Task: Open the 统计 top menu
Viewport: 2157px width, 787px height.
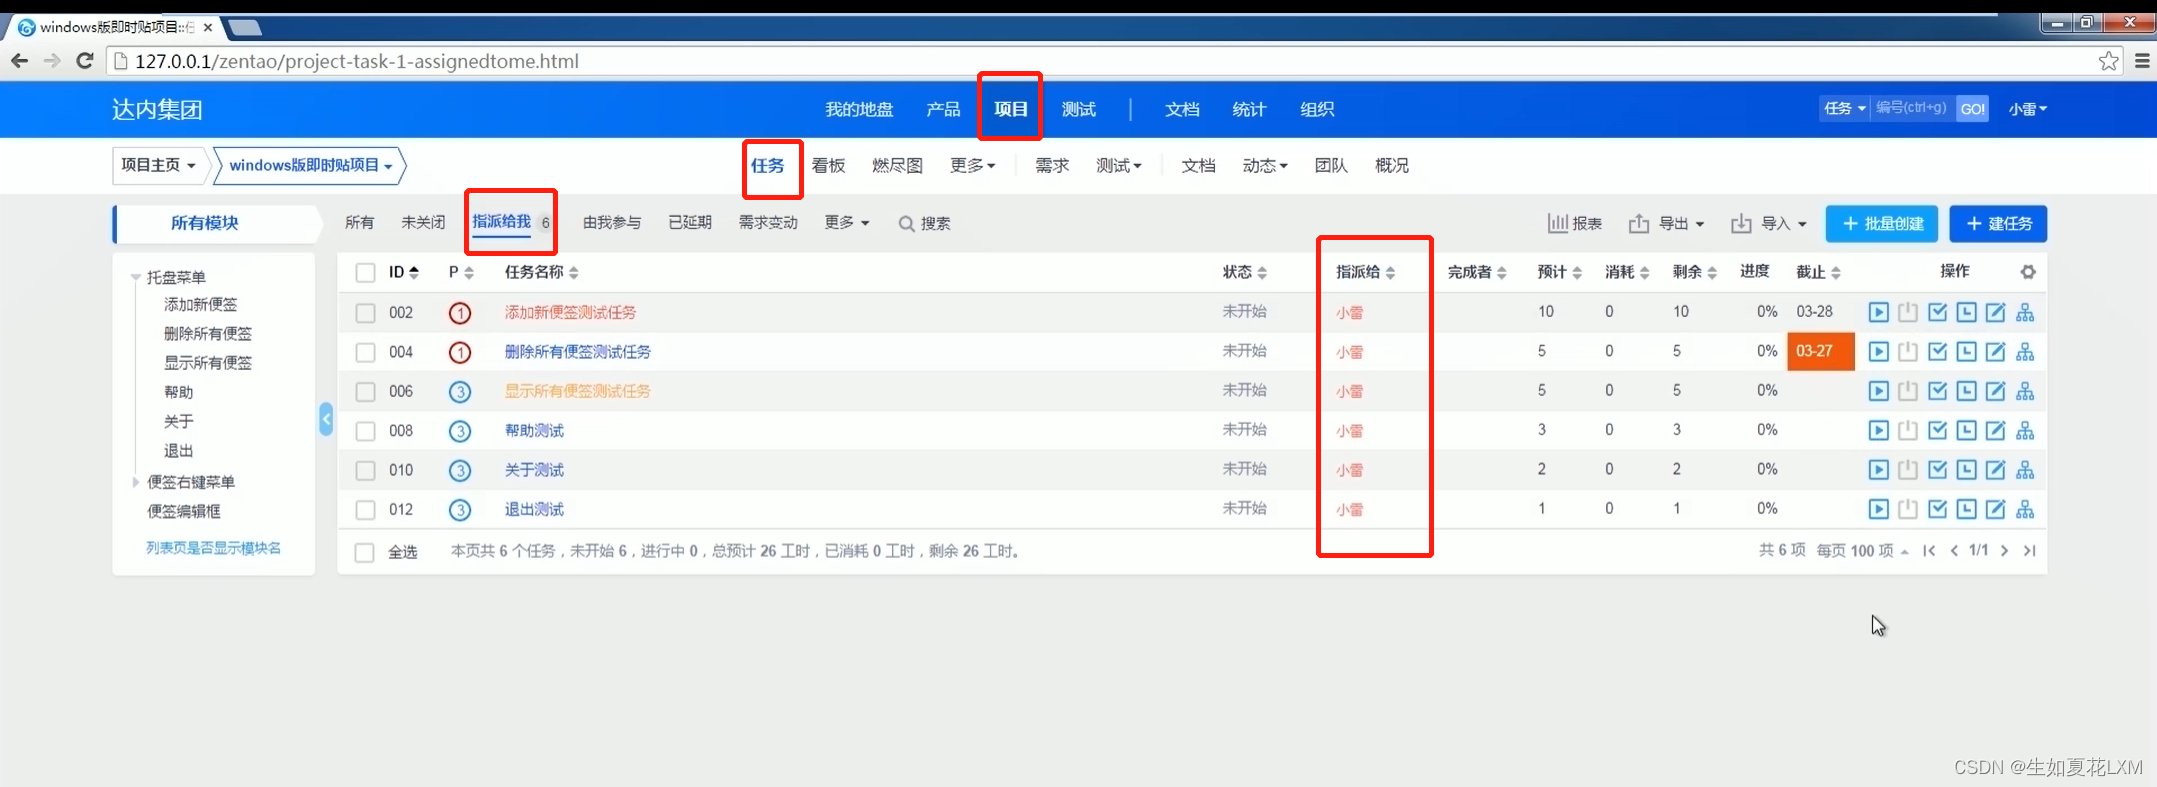Action: [1249, 109]
